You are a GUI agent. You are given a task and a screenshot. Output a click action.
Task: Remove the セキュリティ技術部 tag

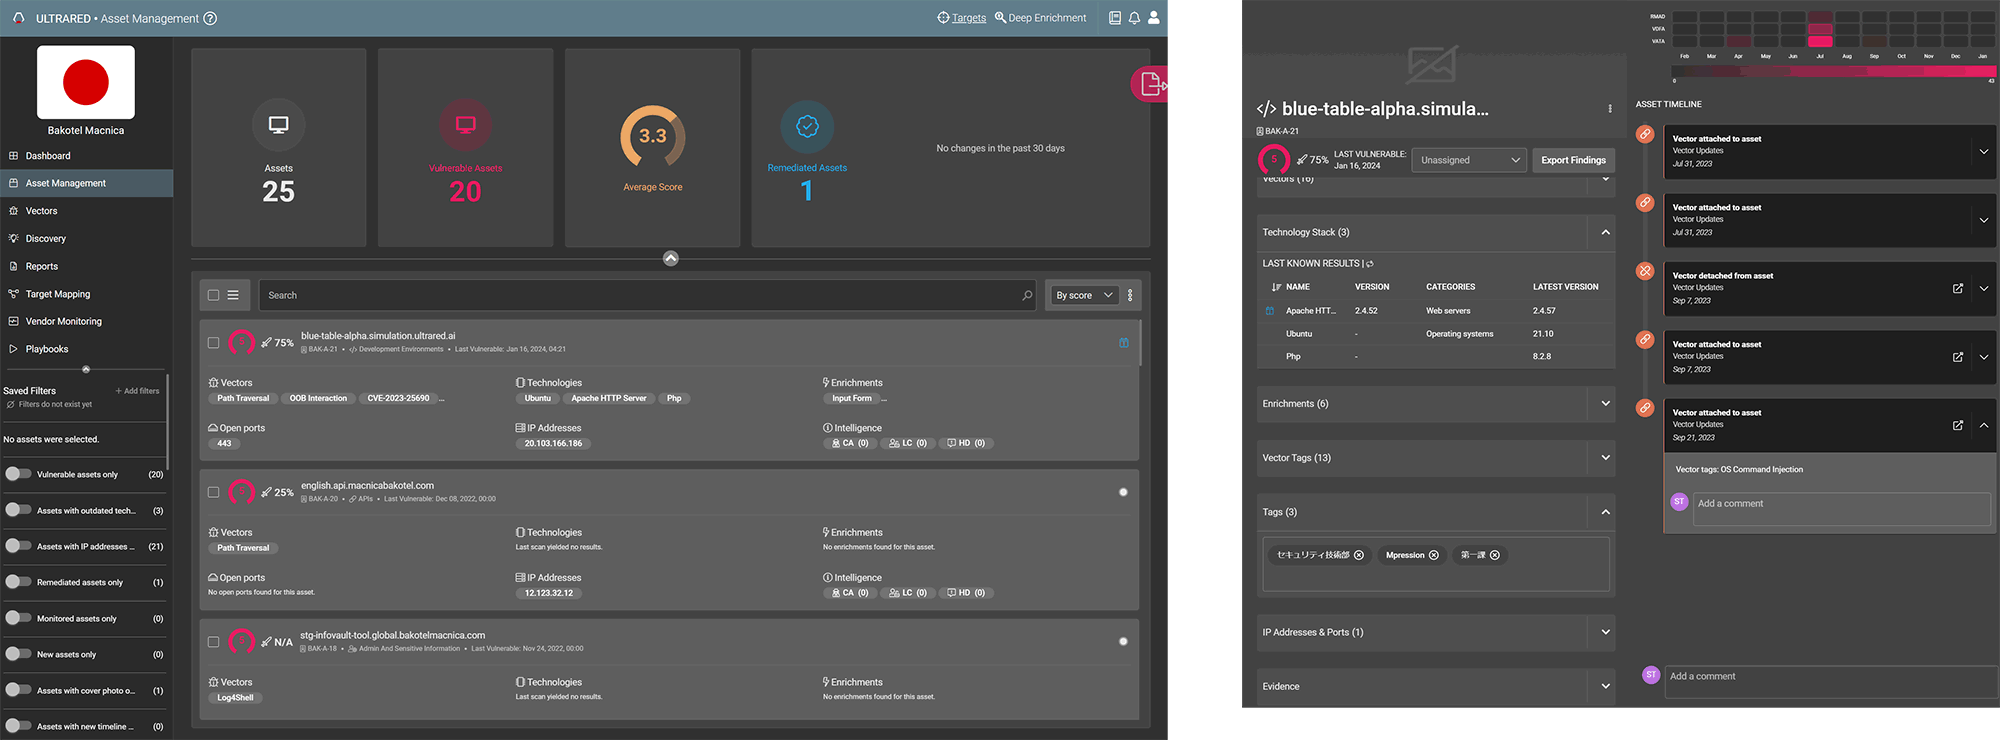(1359, 555)
